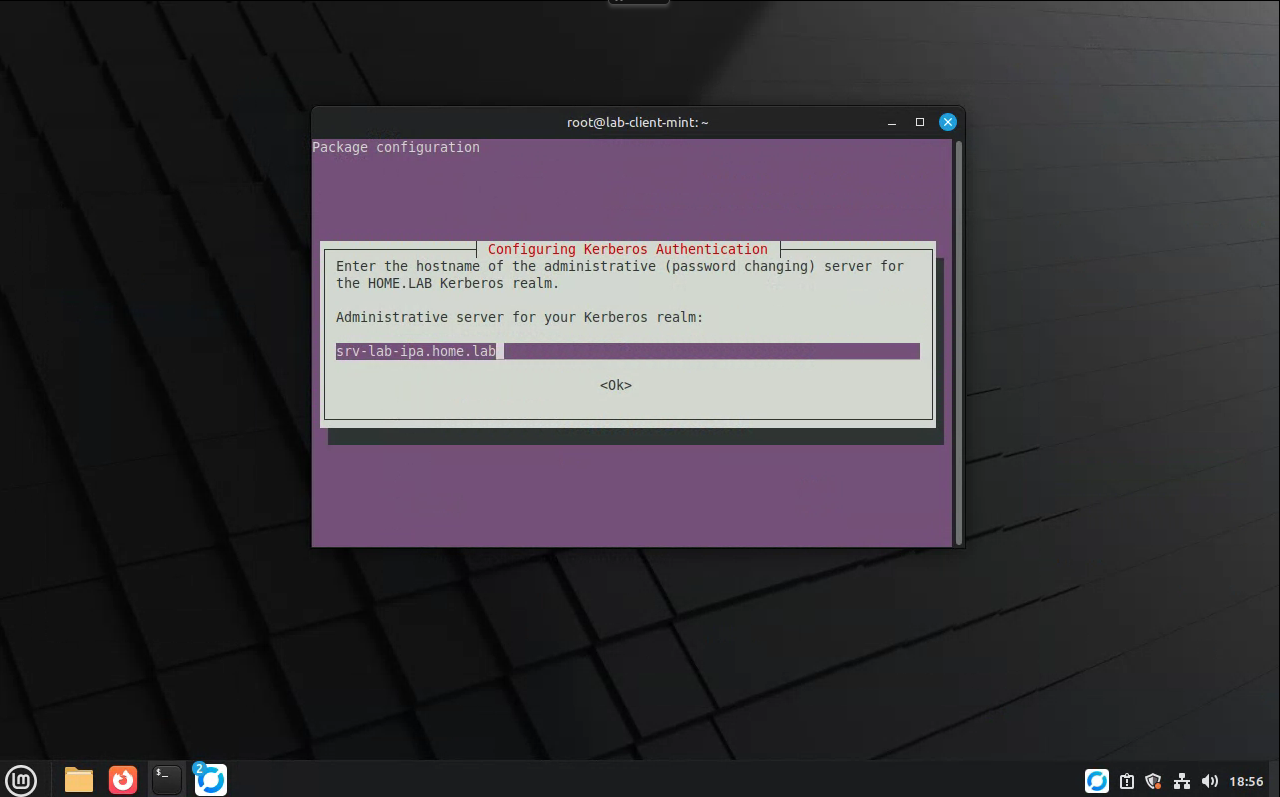Screen dimensions: 1280x797
Task: Open the shield icon with orange dot
Action: click(x=1153, y=781)
